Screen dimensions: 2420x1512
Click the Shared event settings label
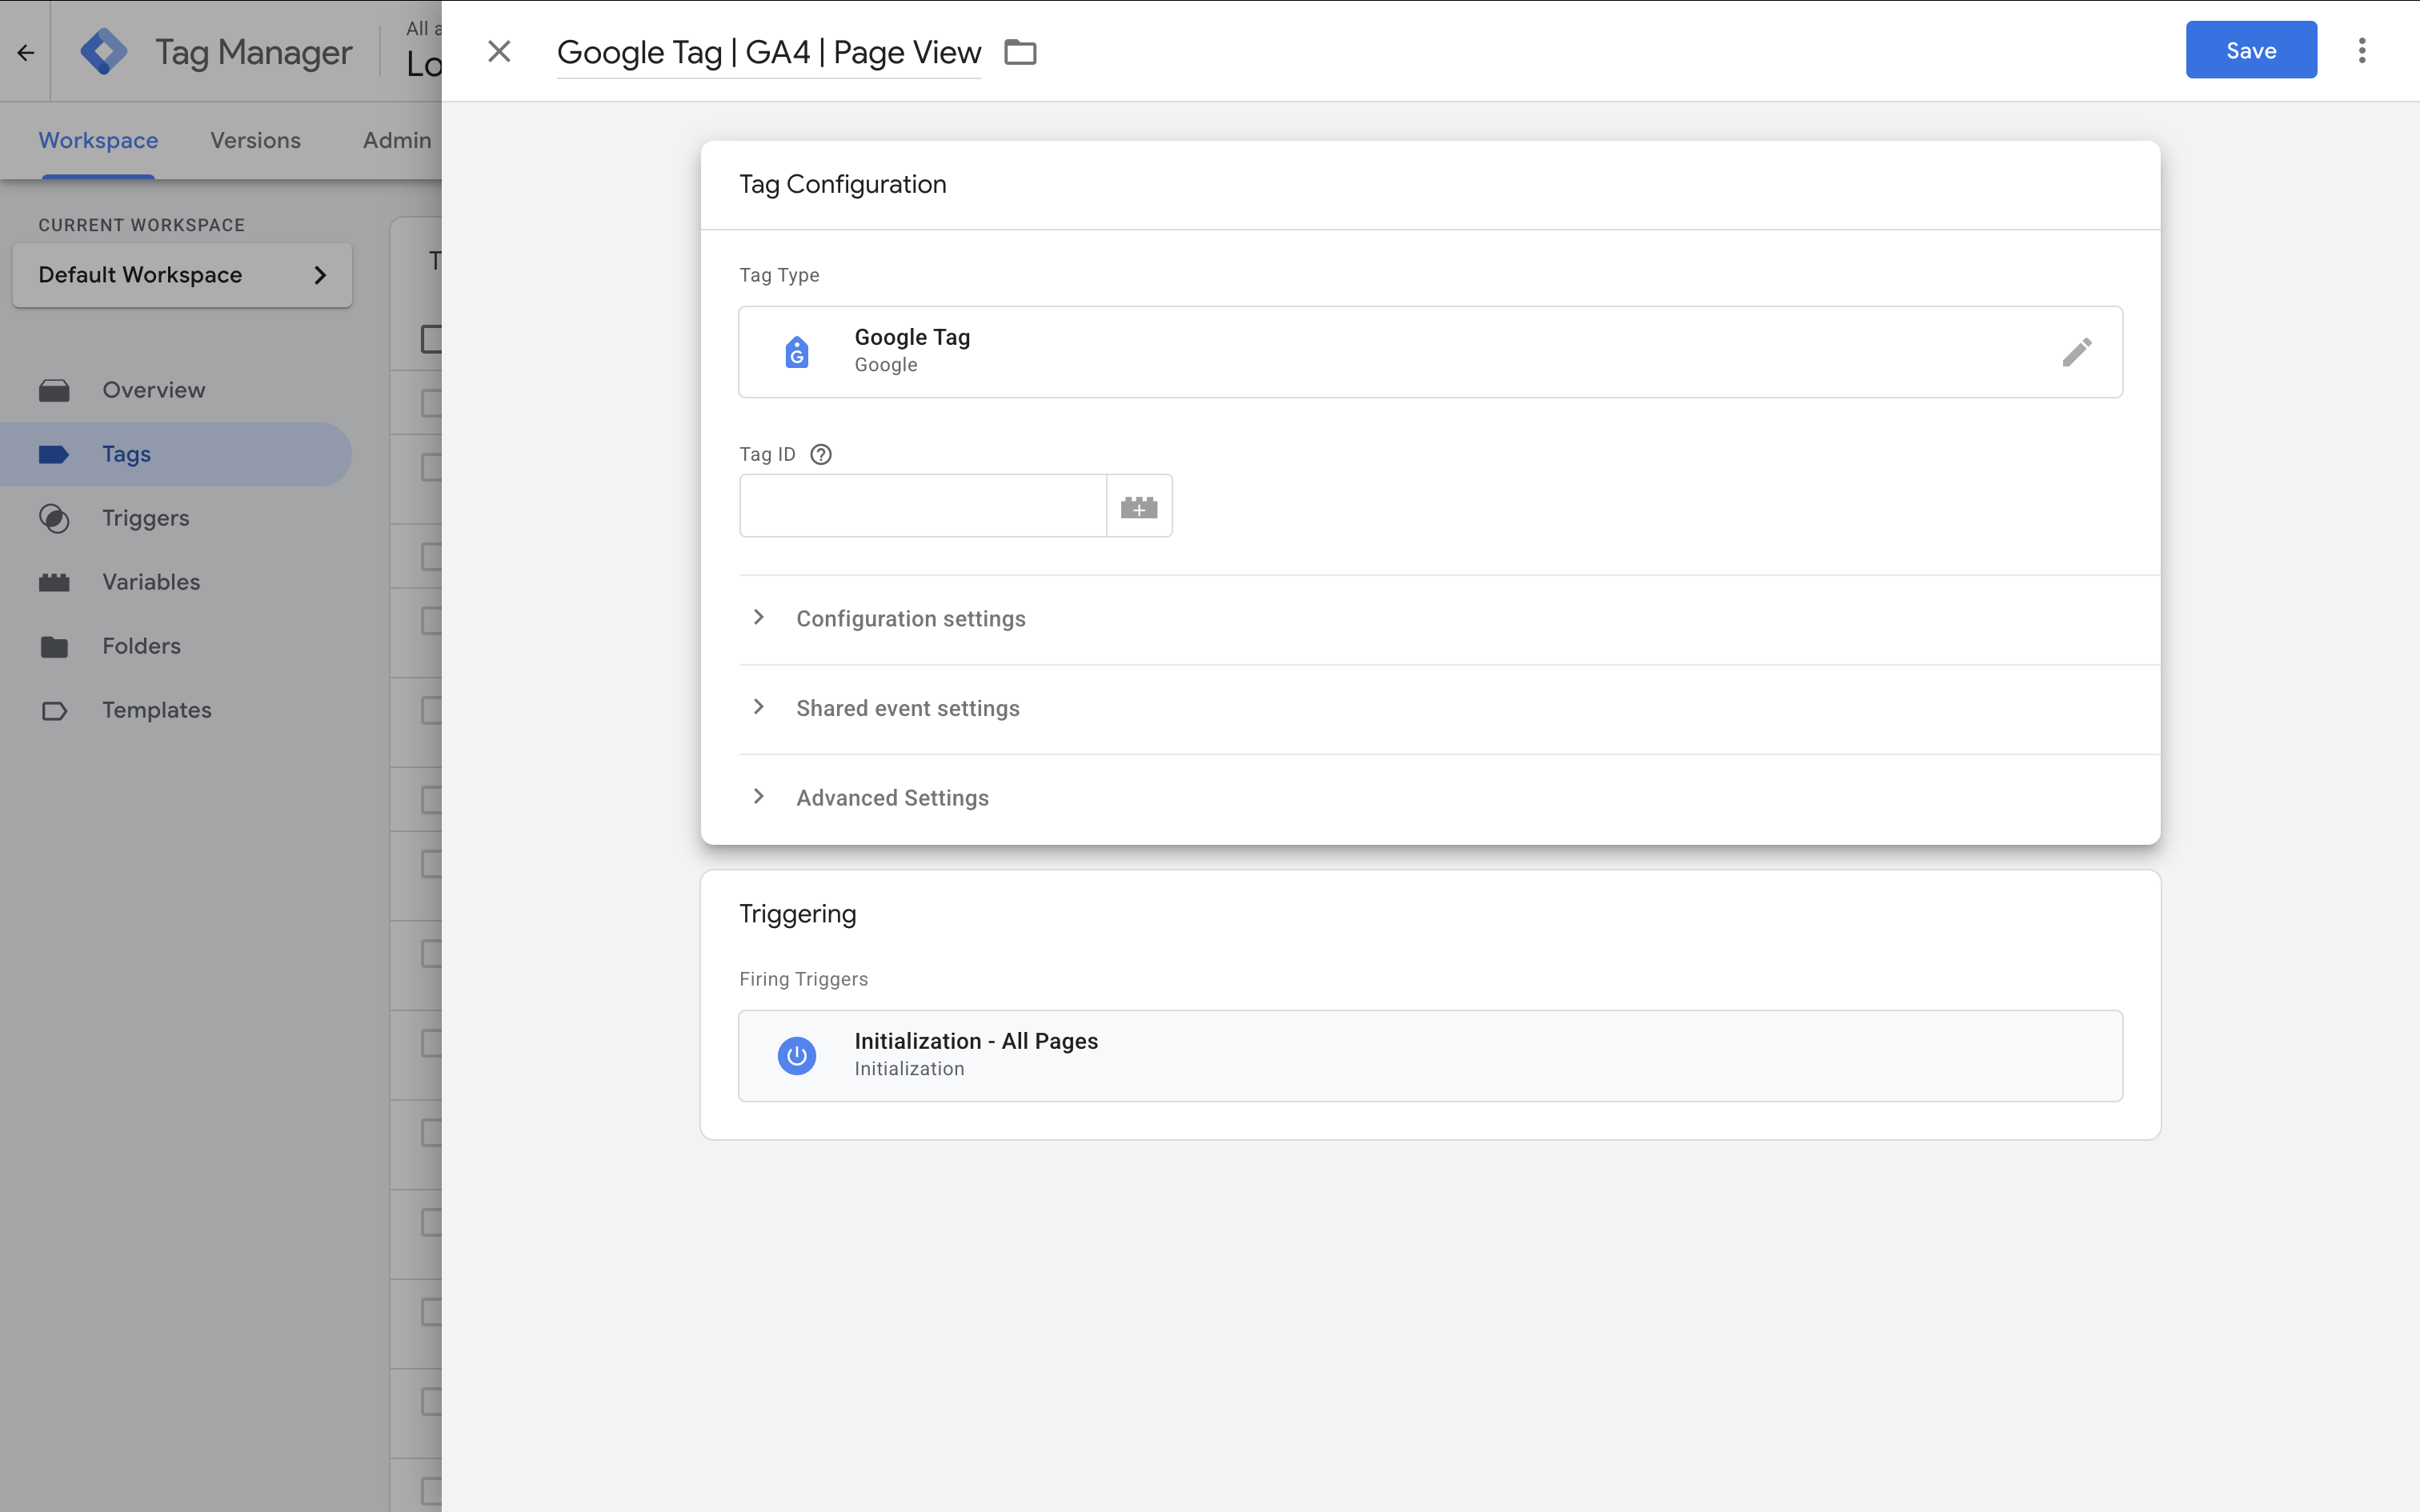(x=908, y=708)
